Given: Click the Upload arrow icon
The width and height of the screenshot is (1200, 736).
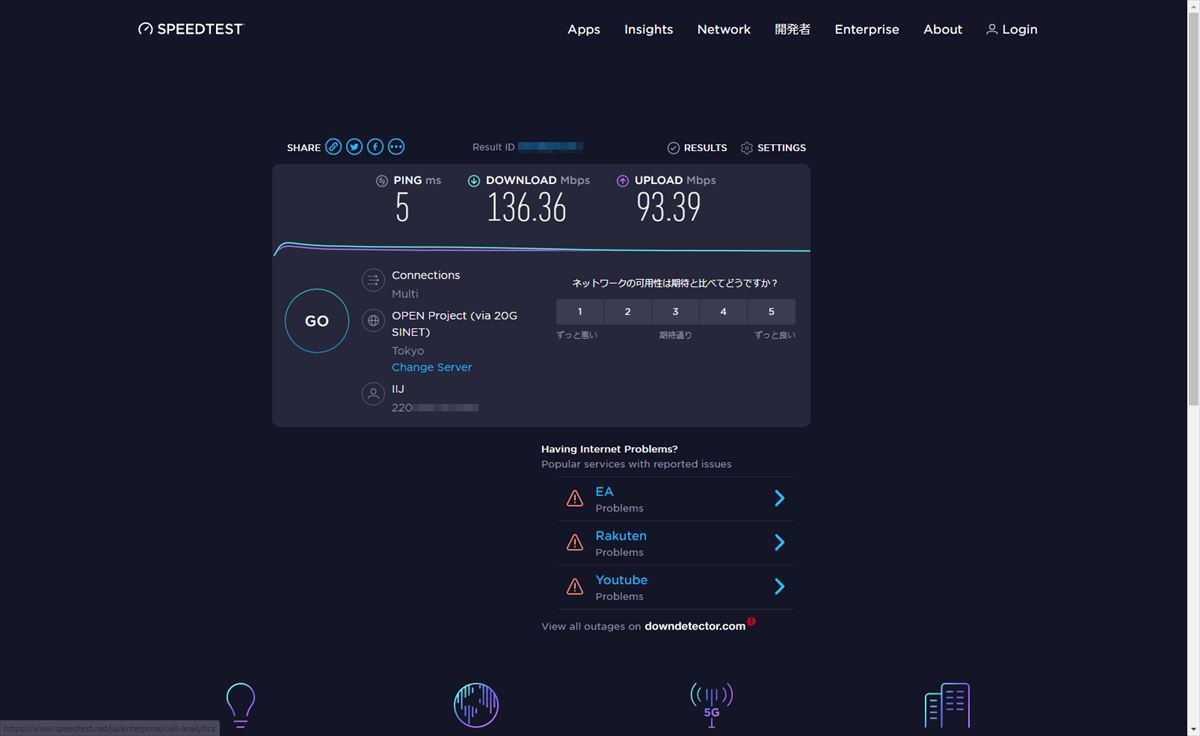Looking at the screenshot, I should [x=623, y=181].
